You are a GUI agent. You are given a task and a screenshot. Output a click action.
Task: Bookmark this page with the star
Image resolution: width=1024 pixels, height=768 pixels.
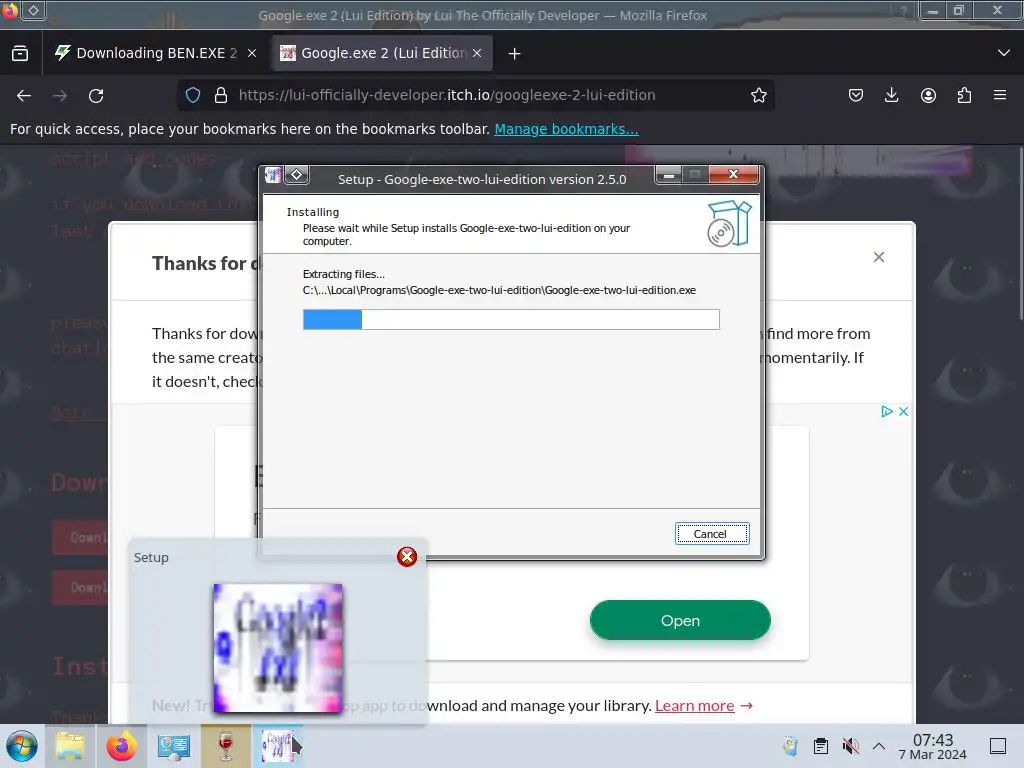pos(758,95)
